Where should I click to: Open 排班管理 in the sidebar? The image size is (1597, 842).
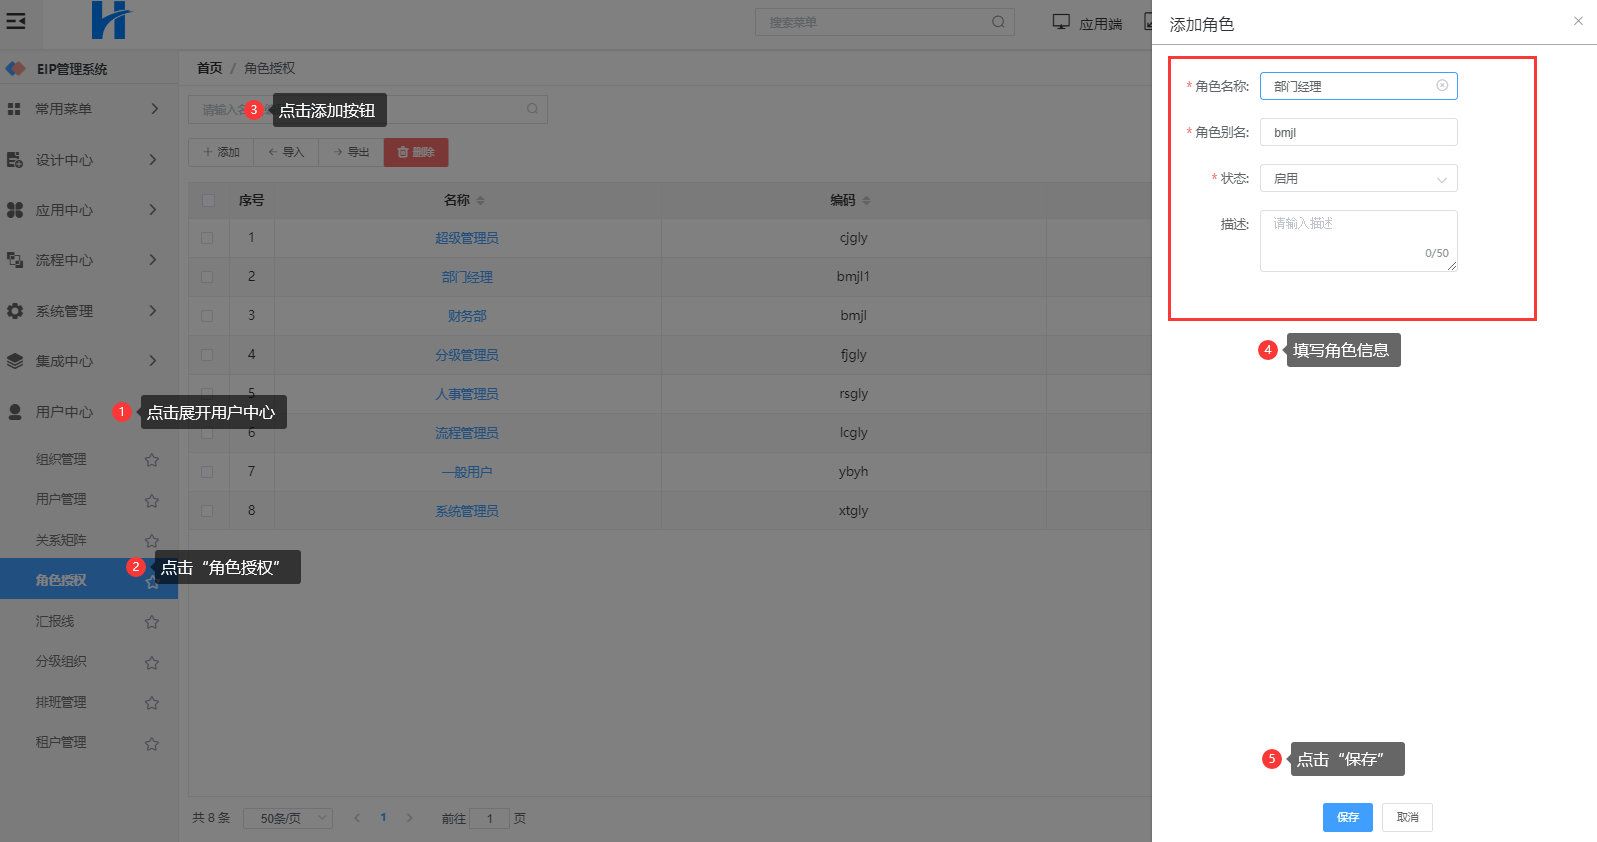[x=61, y=702]
